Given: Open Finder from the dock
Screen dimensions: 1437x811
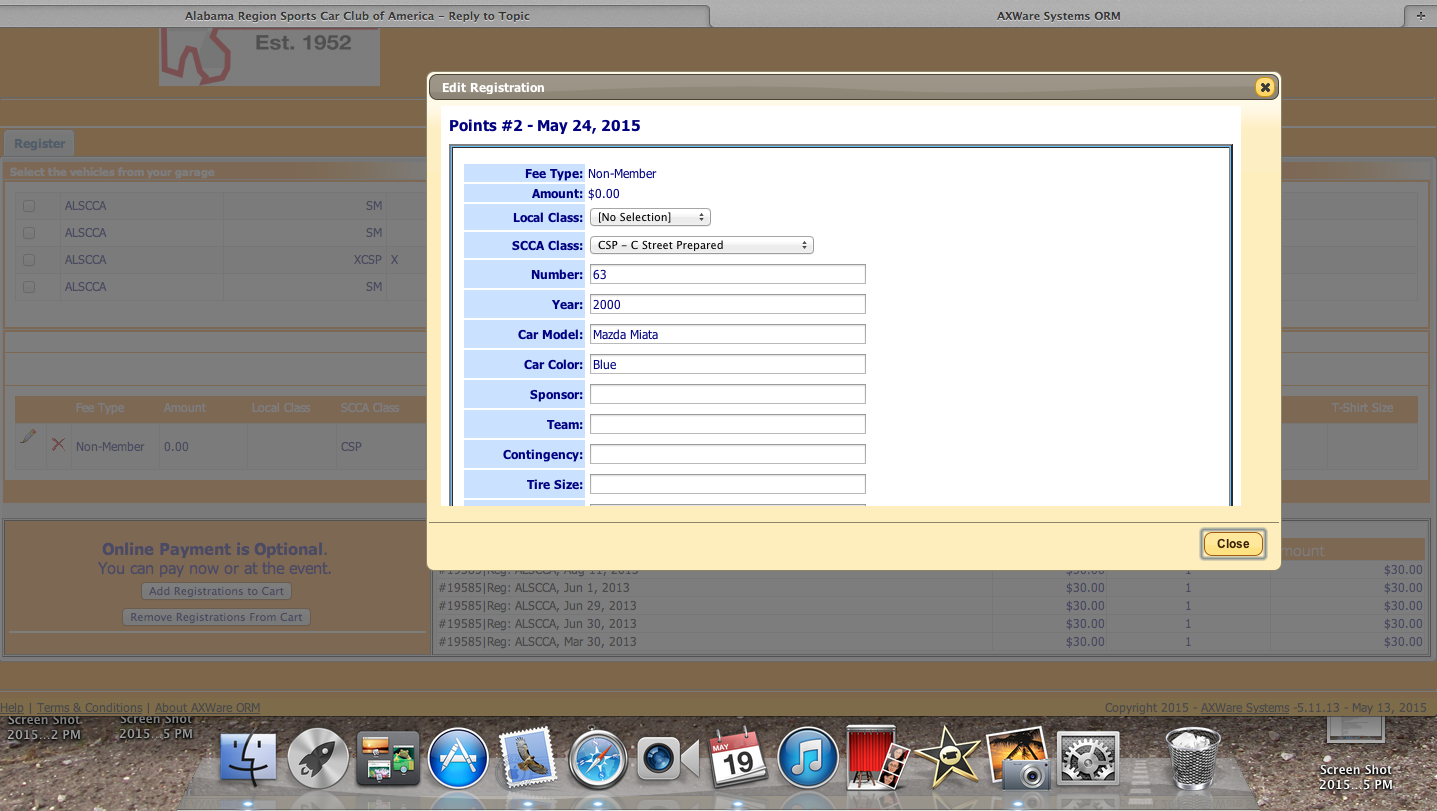Looking at the screenshot, I should (248, 759).
